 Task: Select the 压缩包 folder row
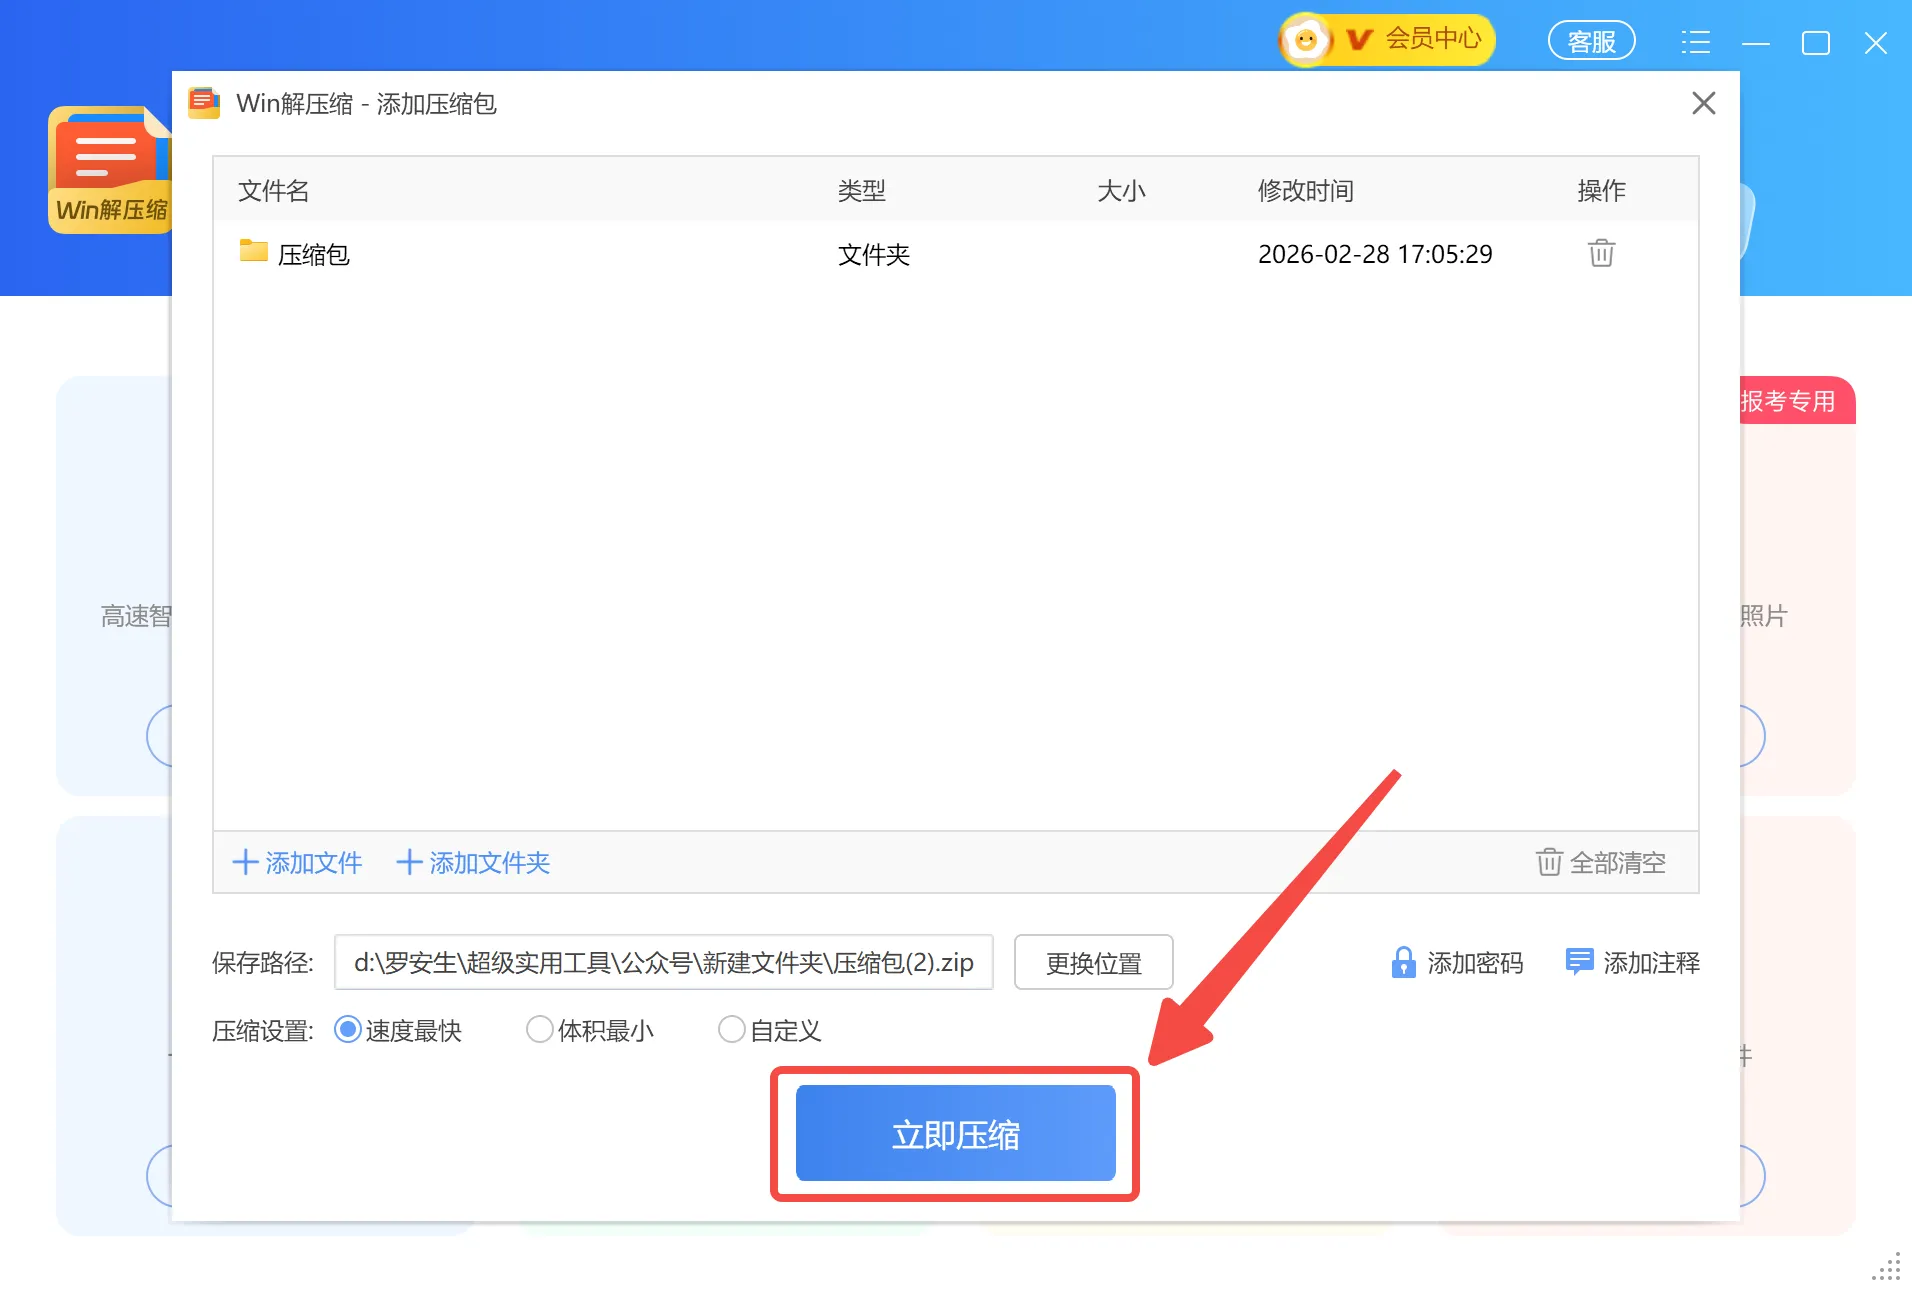coord(313,253)
